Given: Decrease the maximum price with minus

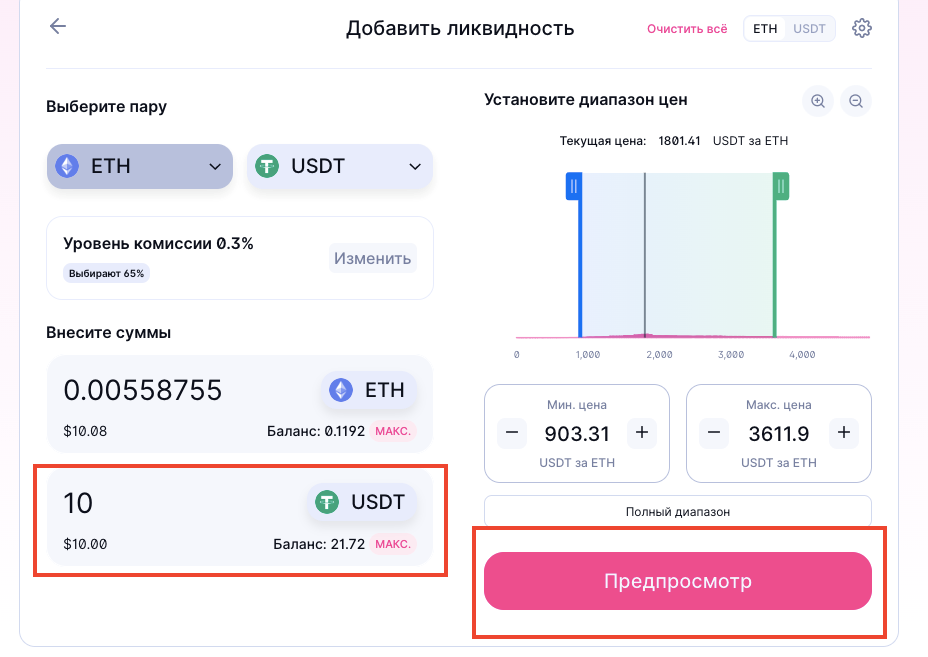Looking at the screenshot, I should click(x=713, y=434).
